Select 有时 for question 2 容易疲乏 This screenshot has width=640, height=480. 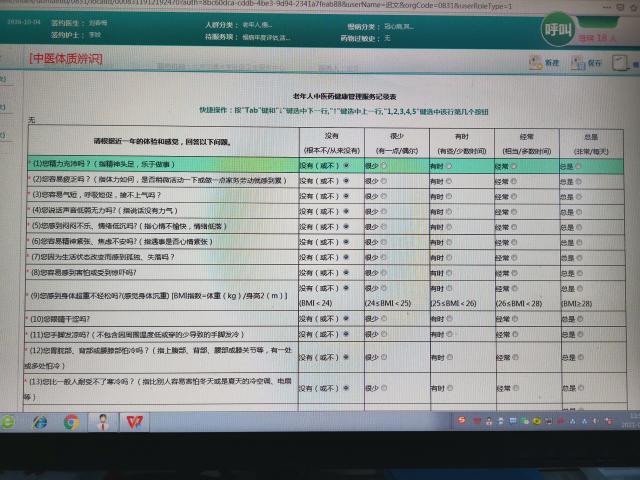click(x=450, y=181)
